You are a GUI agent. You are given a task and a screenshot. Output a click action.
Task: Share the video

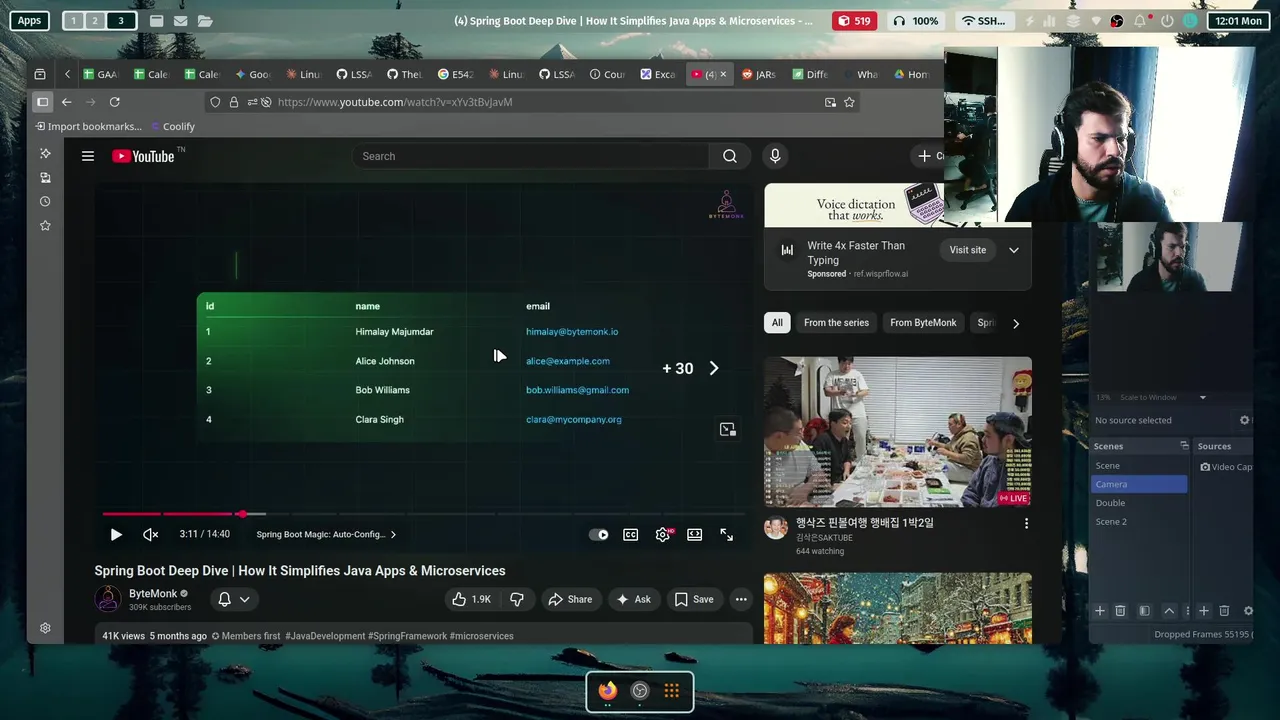pos(570,599)
